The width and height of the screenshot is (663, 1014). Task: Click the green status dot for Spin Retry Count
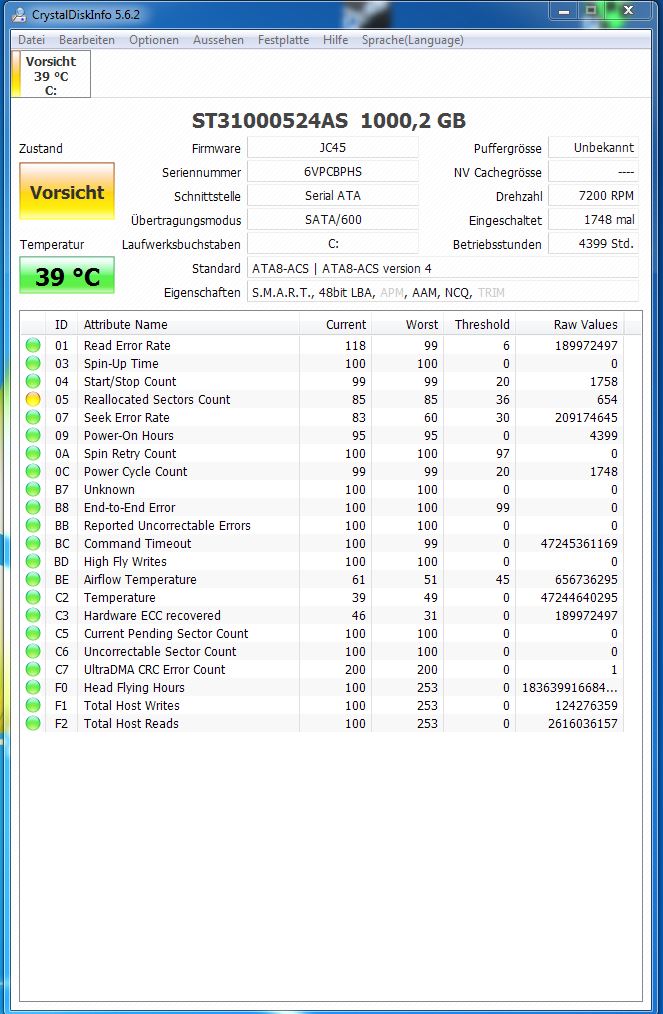pos(33,454)
